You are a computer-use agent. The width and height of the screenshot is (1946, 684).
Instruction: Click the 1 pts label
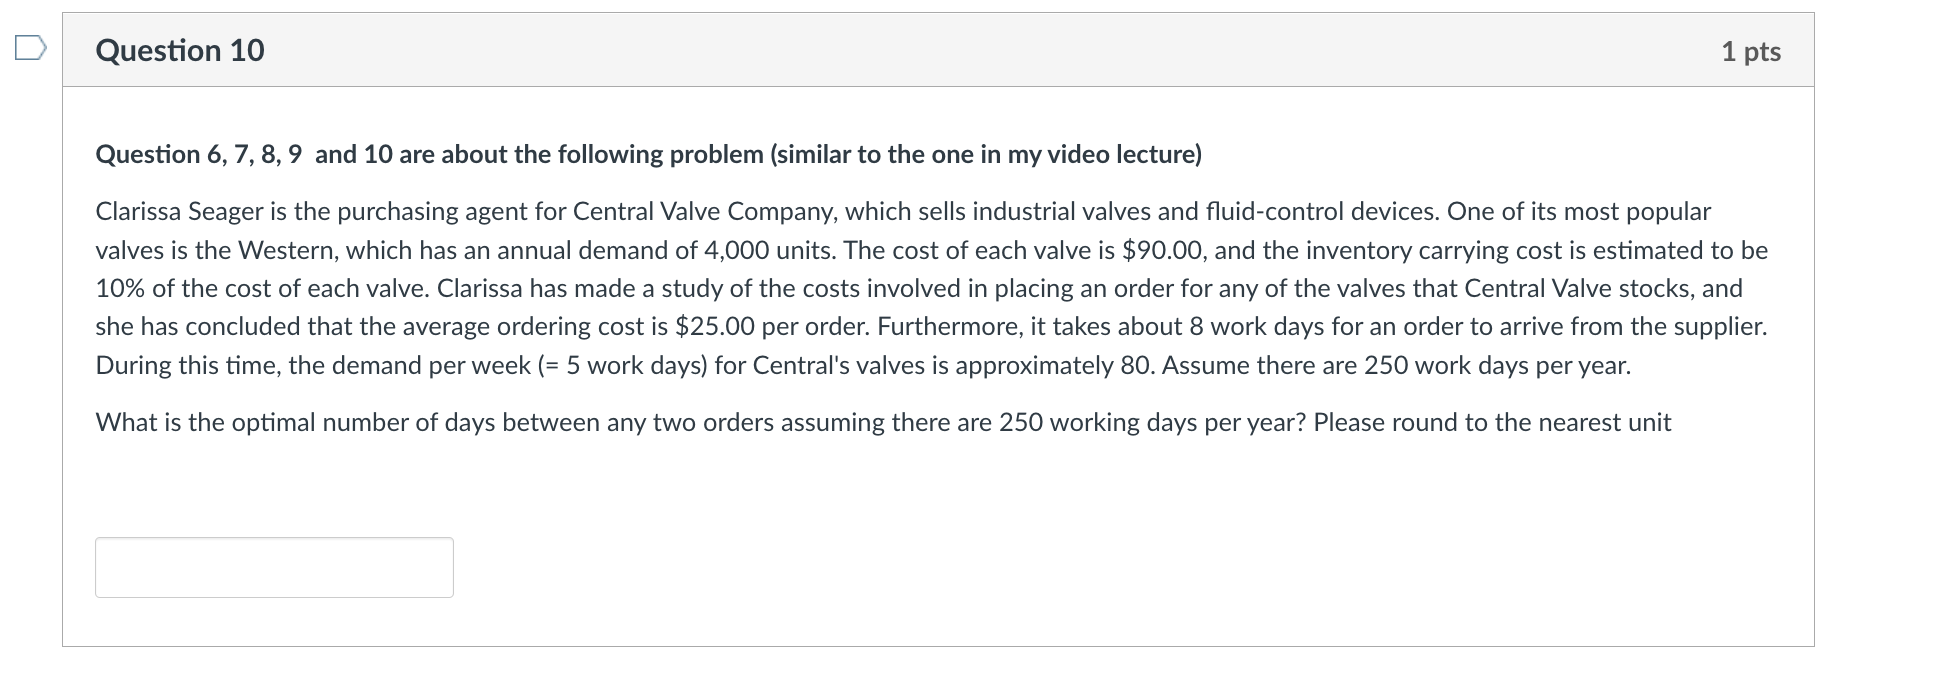tap(1751, 51)
